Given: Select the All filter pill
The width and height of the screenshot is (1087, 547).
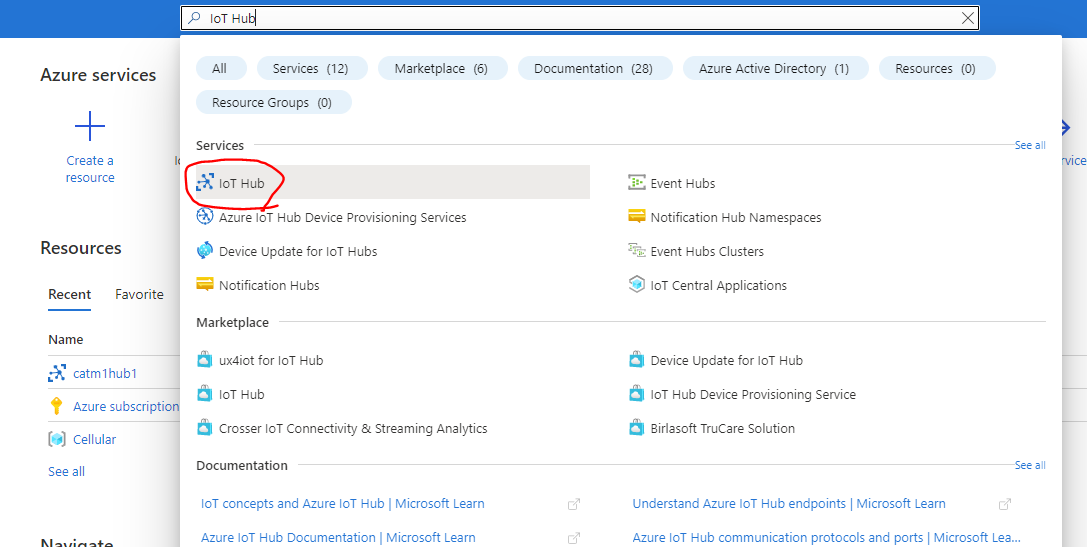Looking at the screenshot, I should (x=219, y=69).
